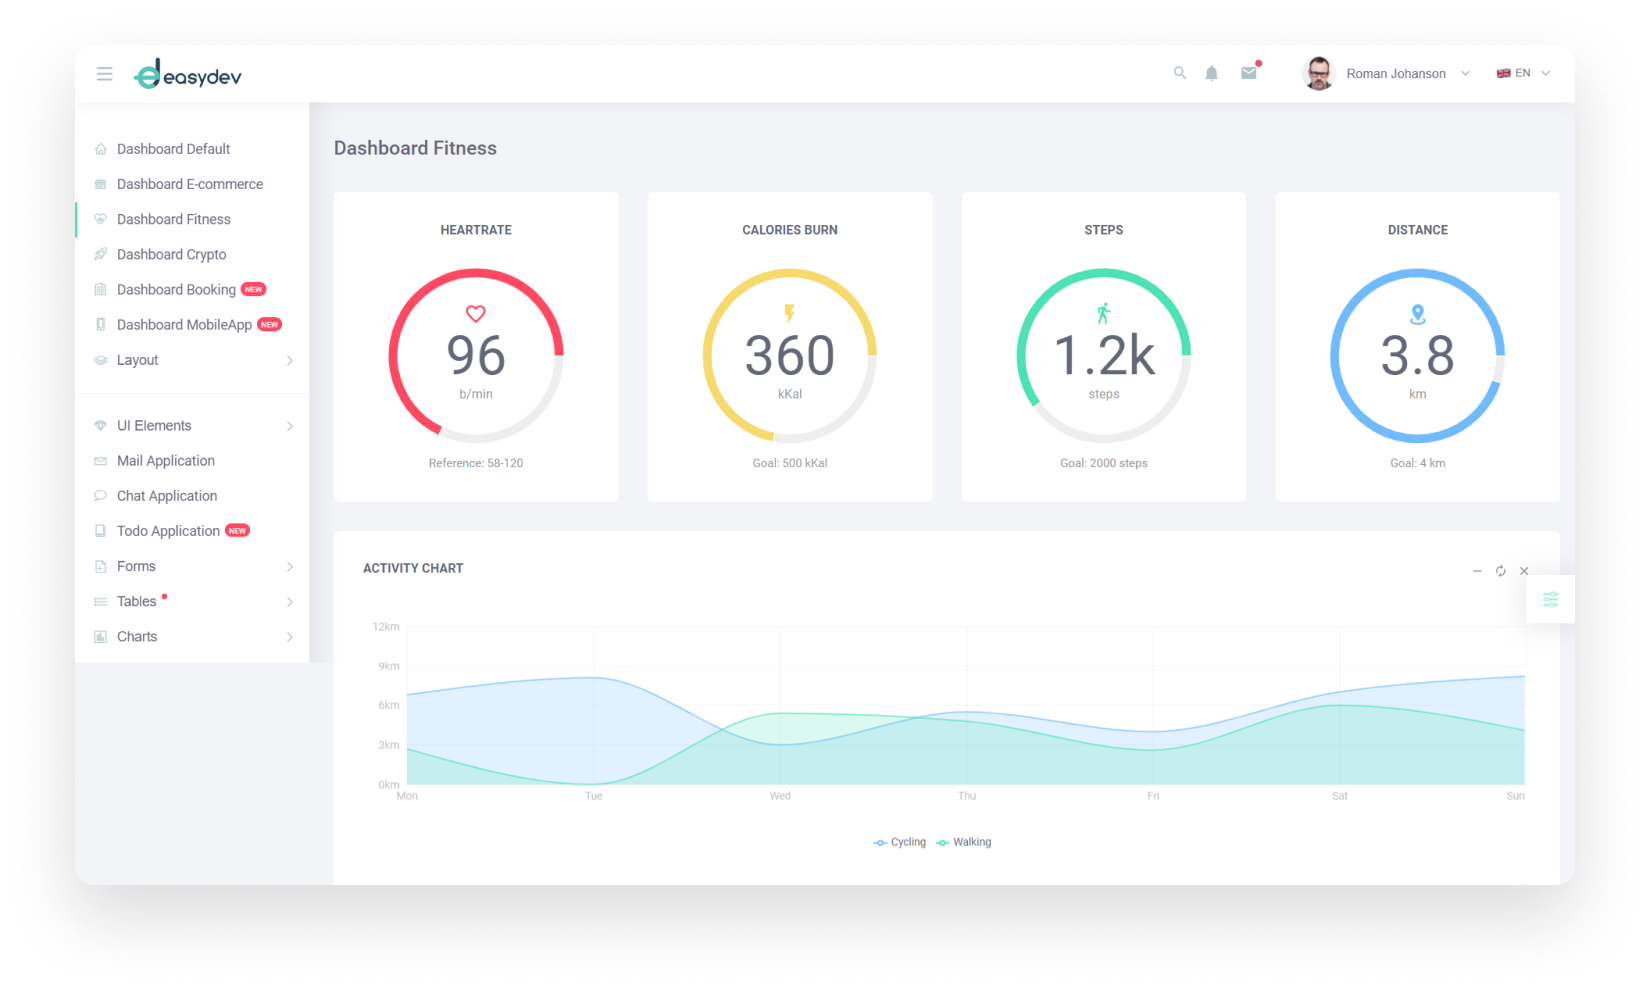This screenshot has width=1650, height=990.
Task: Open Dashboard MobileApp in sidebar
Action: click(x=185, y=324)
